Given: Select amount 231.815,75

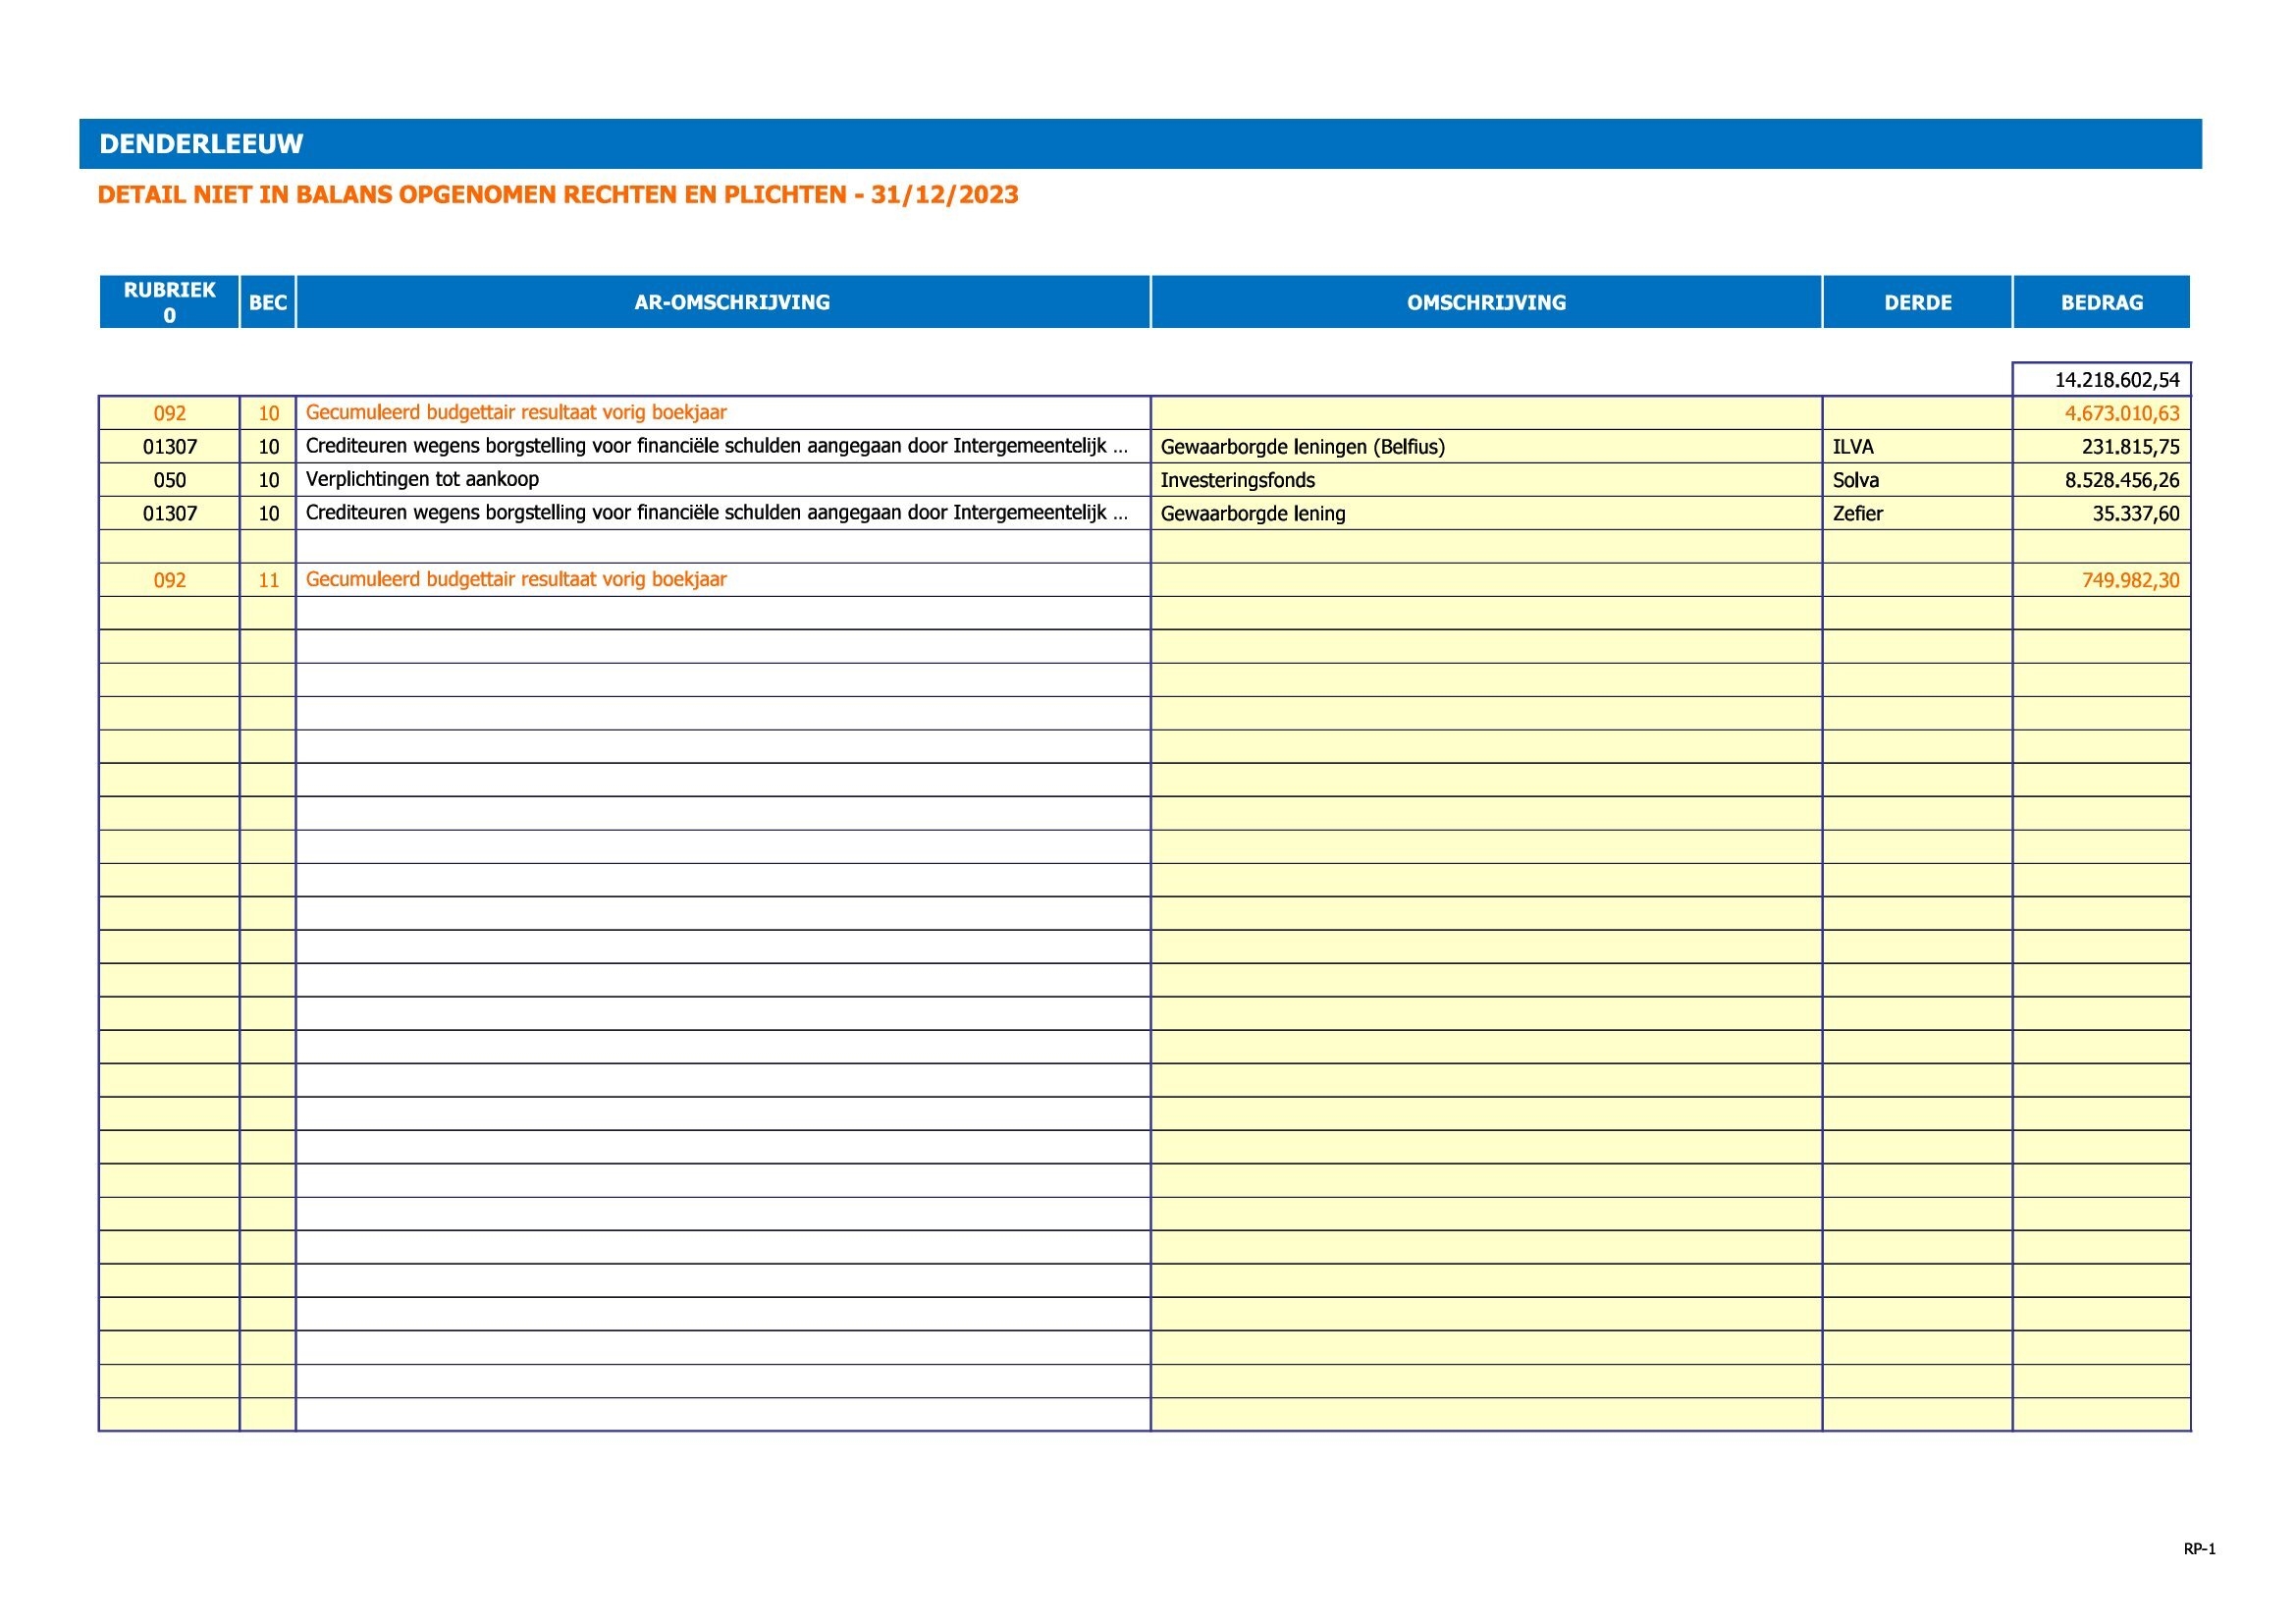Looking at the screenshot, I should (2102, 447).
